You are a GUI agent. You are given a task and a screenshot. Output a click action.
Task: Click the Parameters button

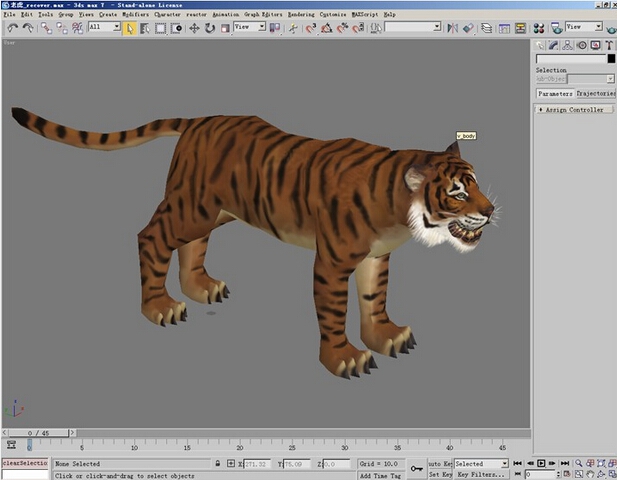point(555,94)
